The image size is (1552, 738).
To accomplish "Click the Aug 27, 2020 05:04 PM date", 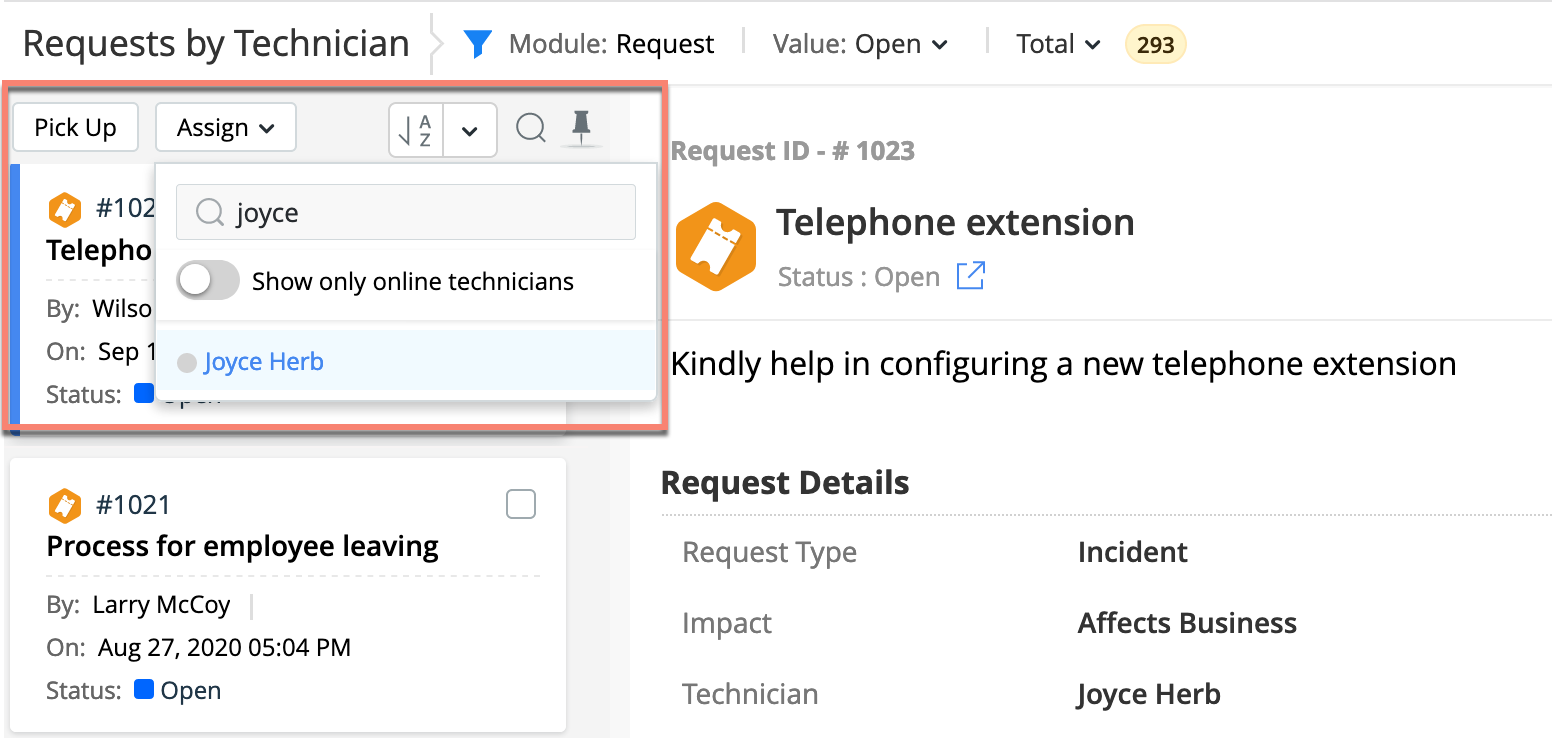I will 224,648.
